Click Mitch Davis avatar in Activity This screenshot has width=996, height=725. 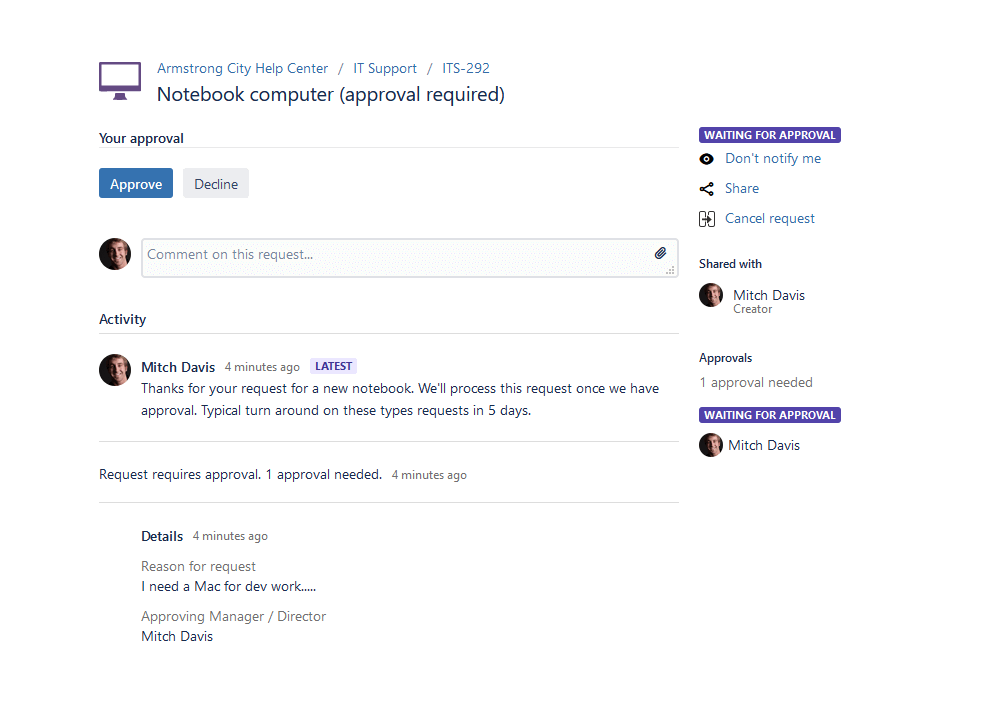click(x=115, y=370)
